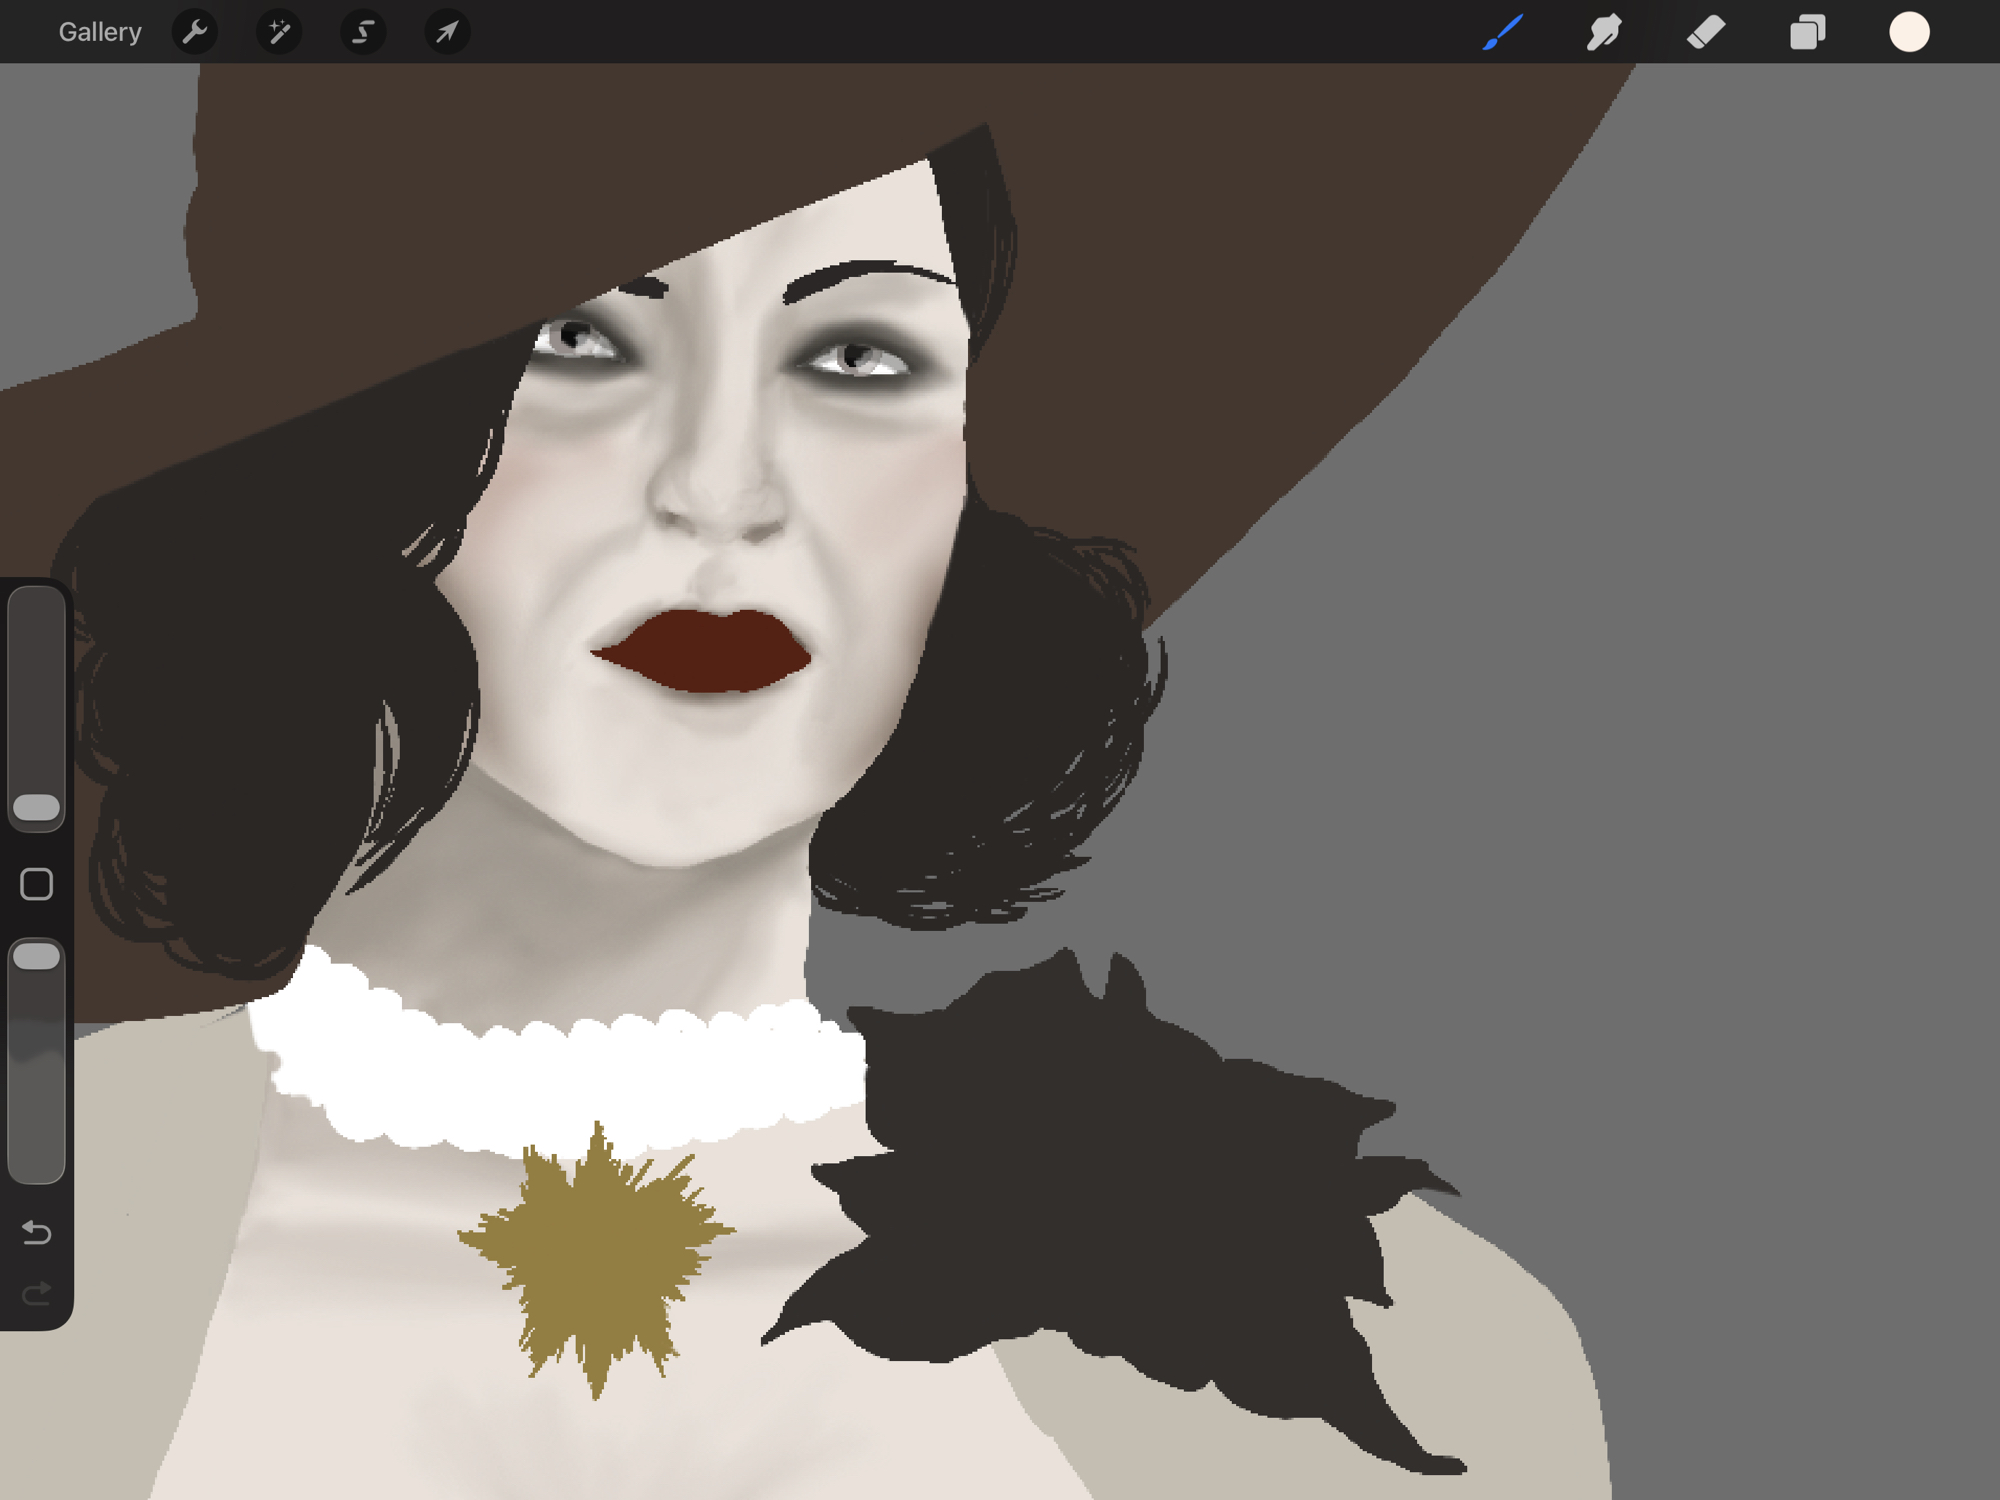Select the Brush tool
The width and height of the screenshot is (2000, 1500).
(1503, 32)
